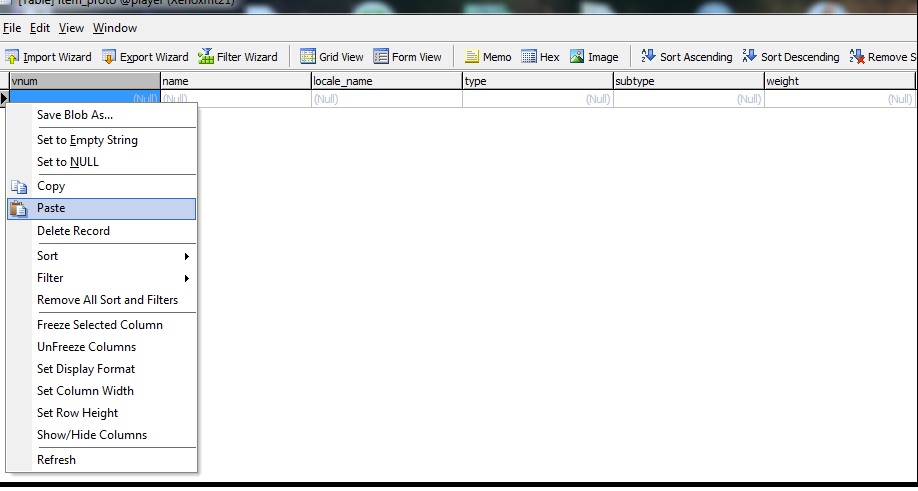The height and width of the screenshot is (491, 918).
Task: Click the weight column header
Action: [x=840, y=81]
